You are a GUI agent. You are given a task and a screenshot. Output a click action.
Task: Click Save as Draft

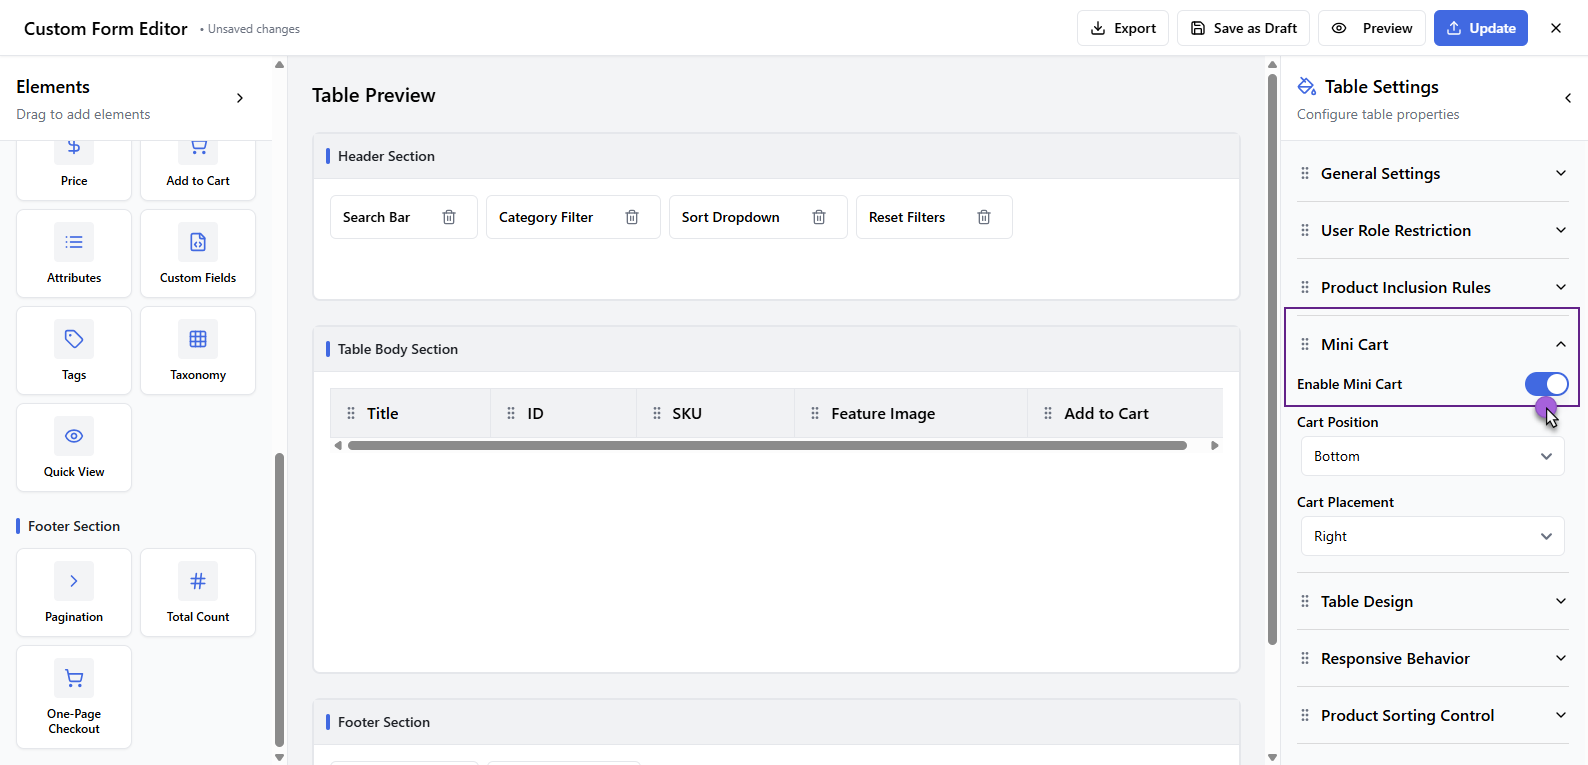[x=1243, y=28]
